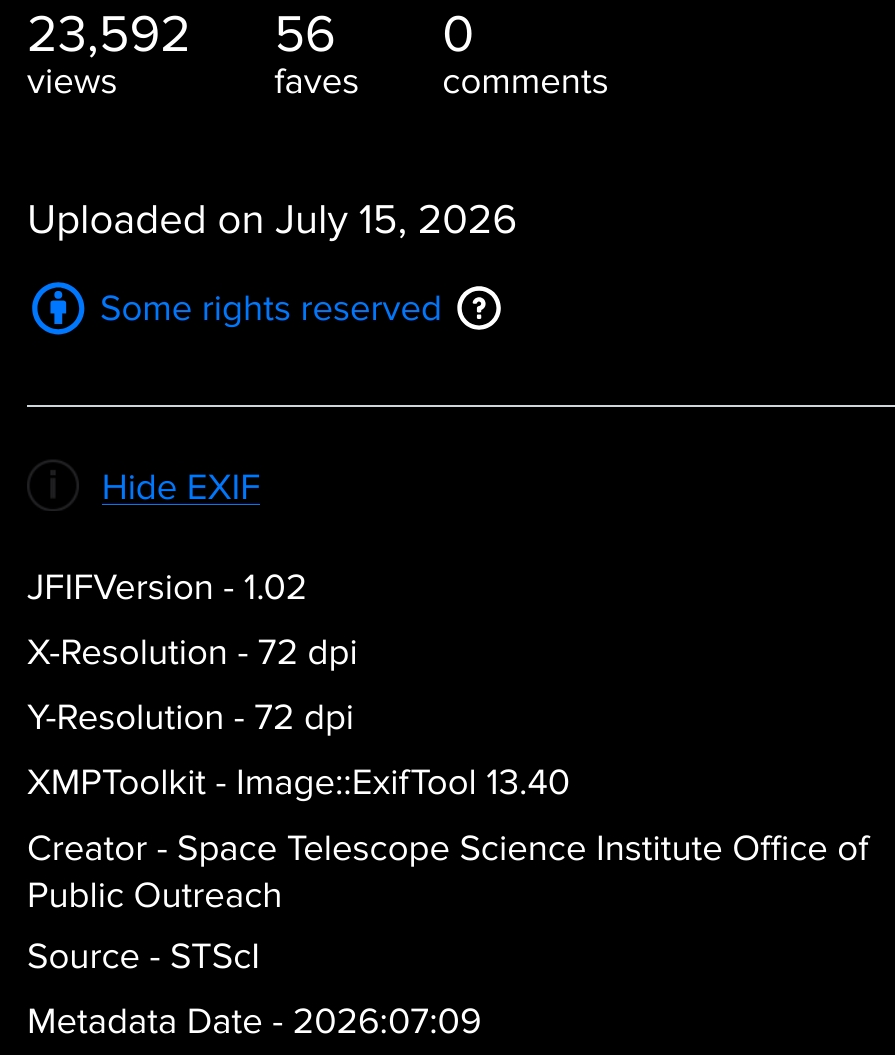The width and height of the screenshot is (895, 1055).
Task: Open the Some rights reserved license link
Action: pos(271,309)
